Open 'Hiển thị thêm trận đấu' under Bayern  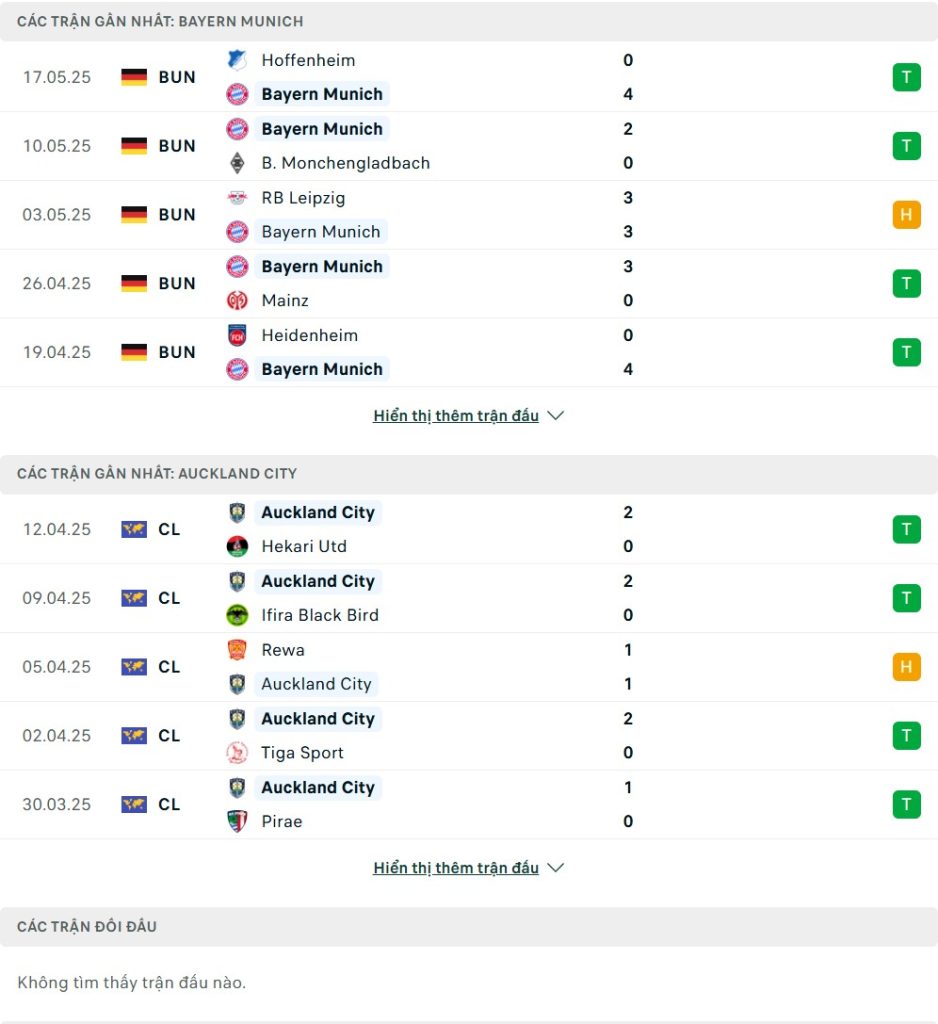[x=456, y=415]
